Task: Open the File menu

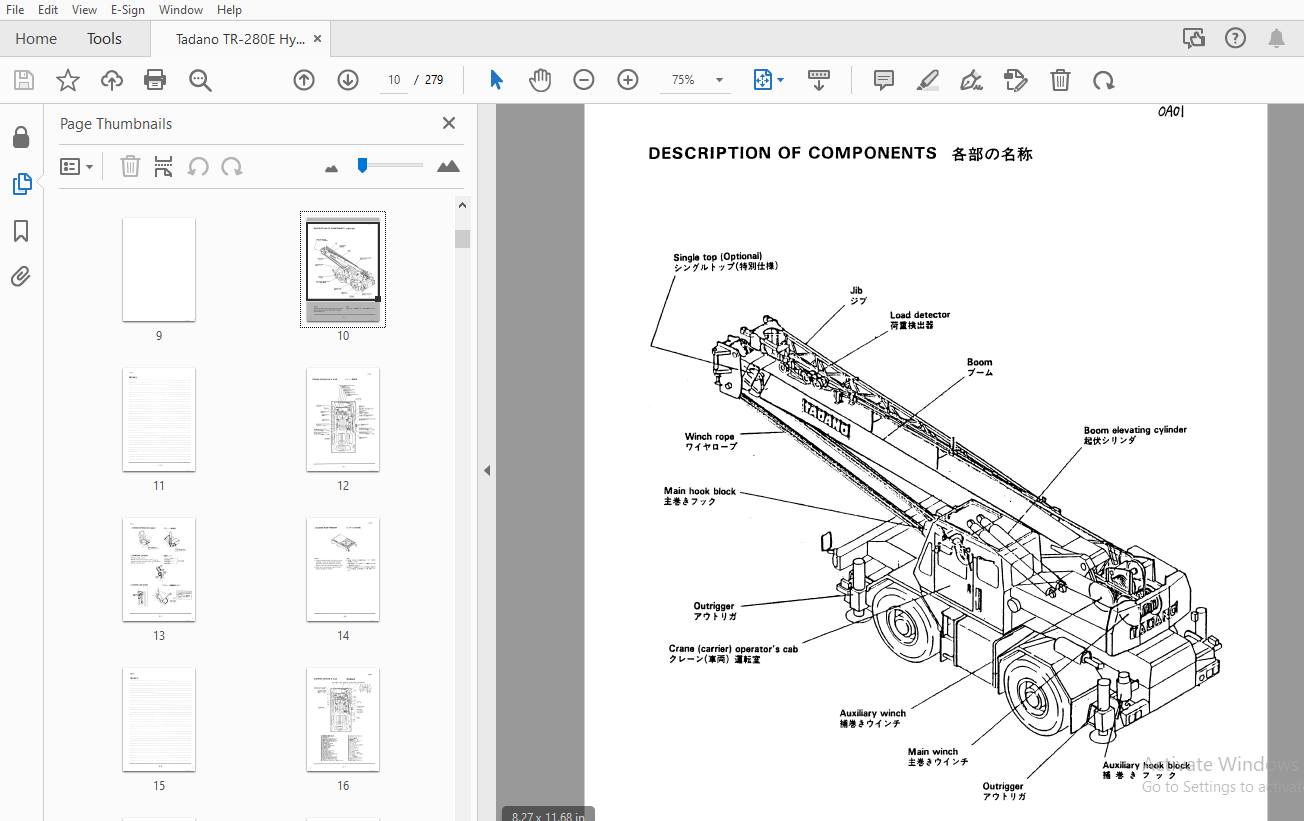Action: click(x=15, y=9)
